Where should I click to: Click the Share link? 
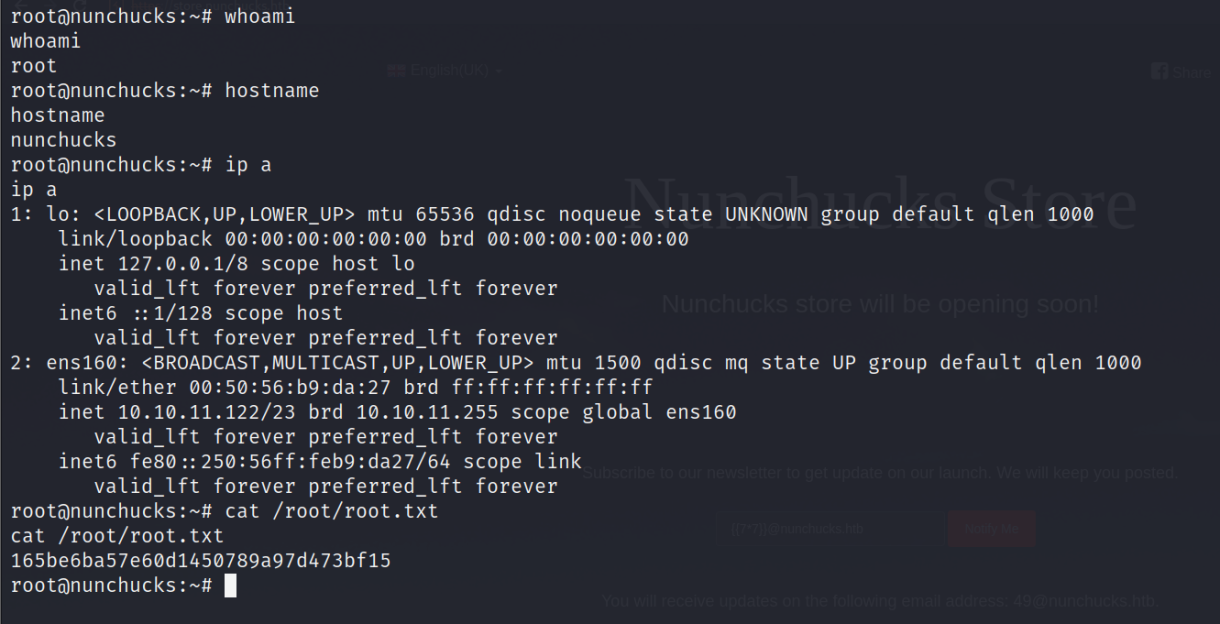point(1191,72)
